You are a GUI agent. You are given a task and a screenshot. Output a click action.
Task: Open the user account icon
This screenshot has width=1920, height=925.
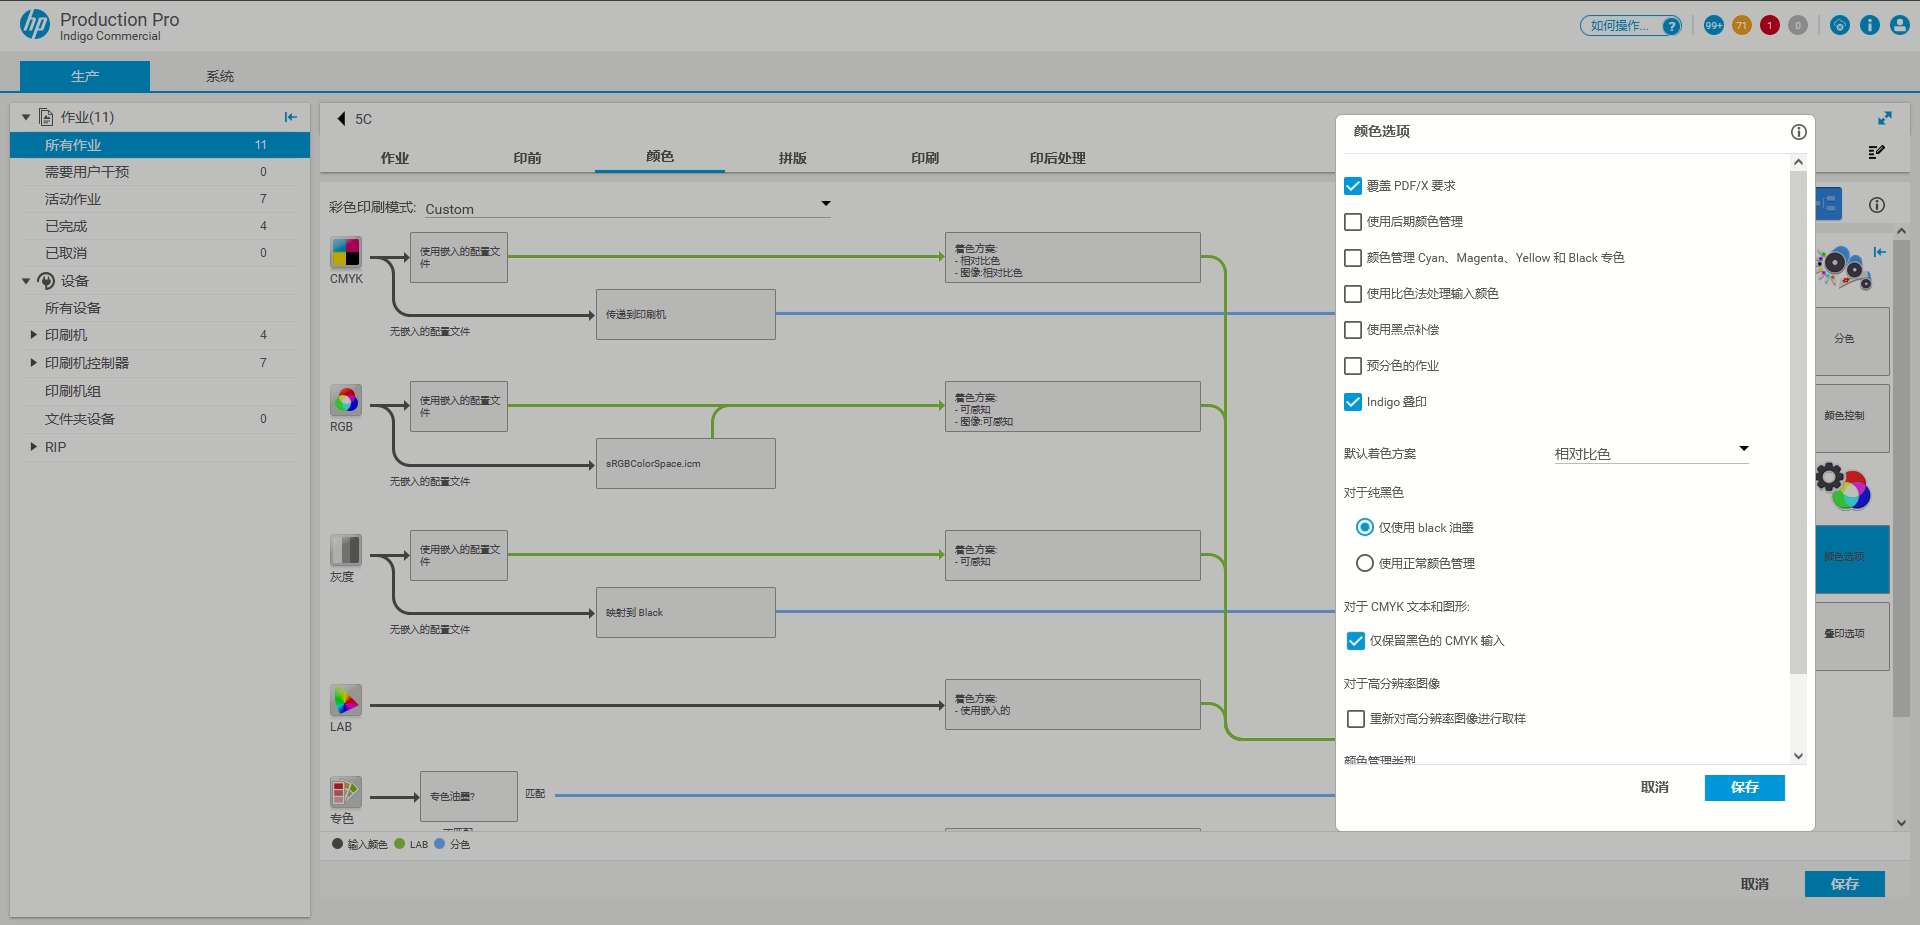(x=1900, y=26)
